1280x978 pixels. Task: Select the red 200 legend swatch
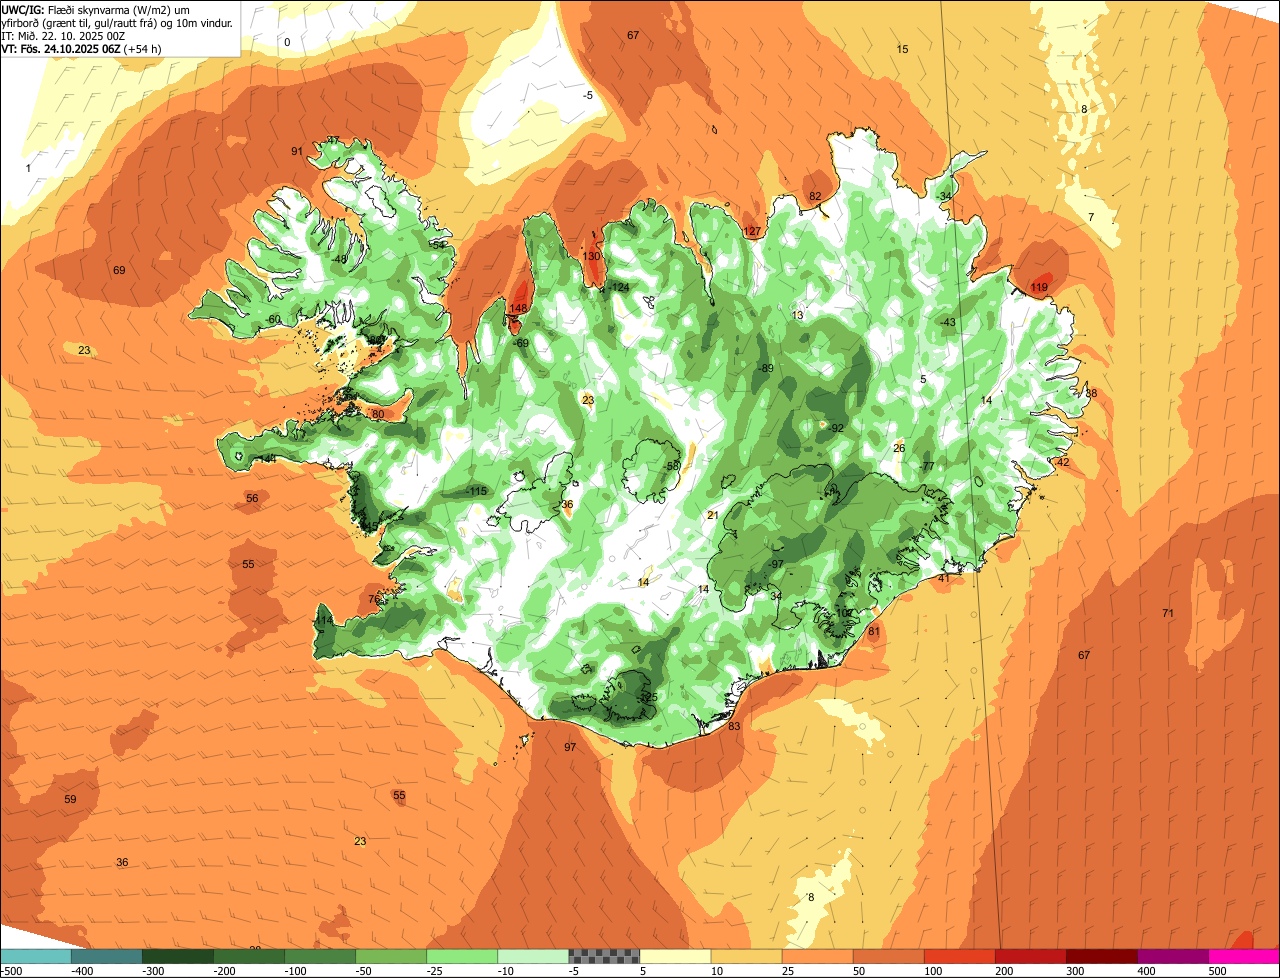pos(1029,956)
